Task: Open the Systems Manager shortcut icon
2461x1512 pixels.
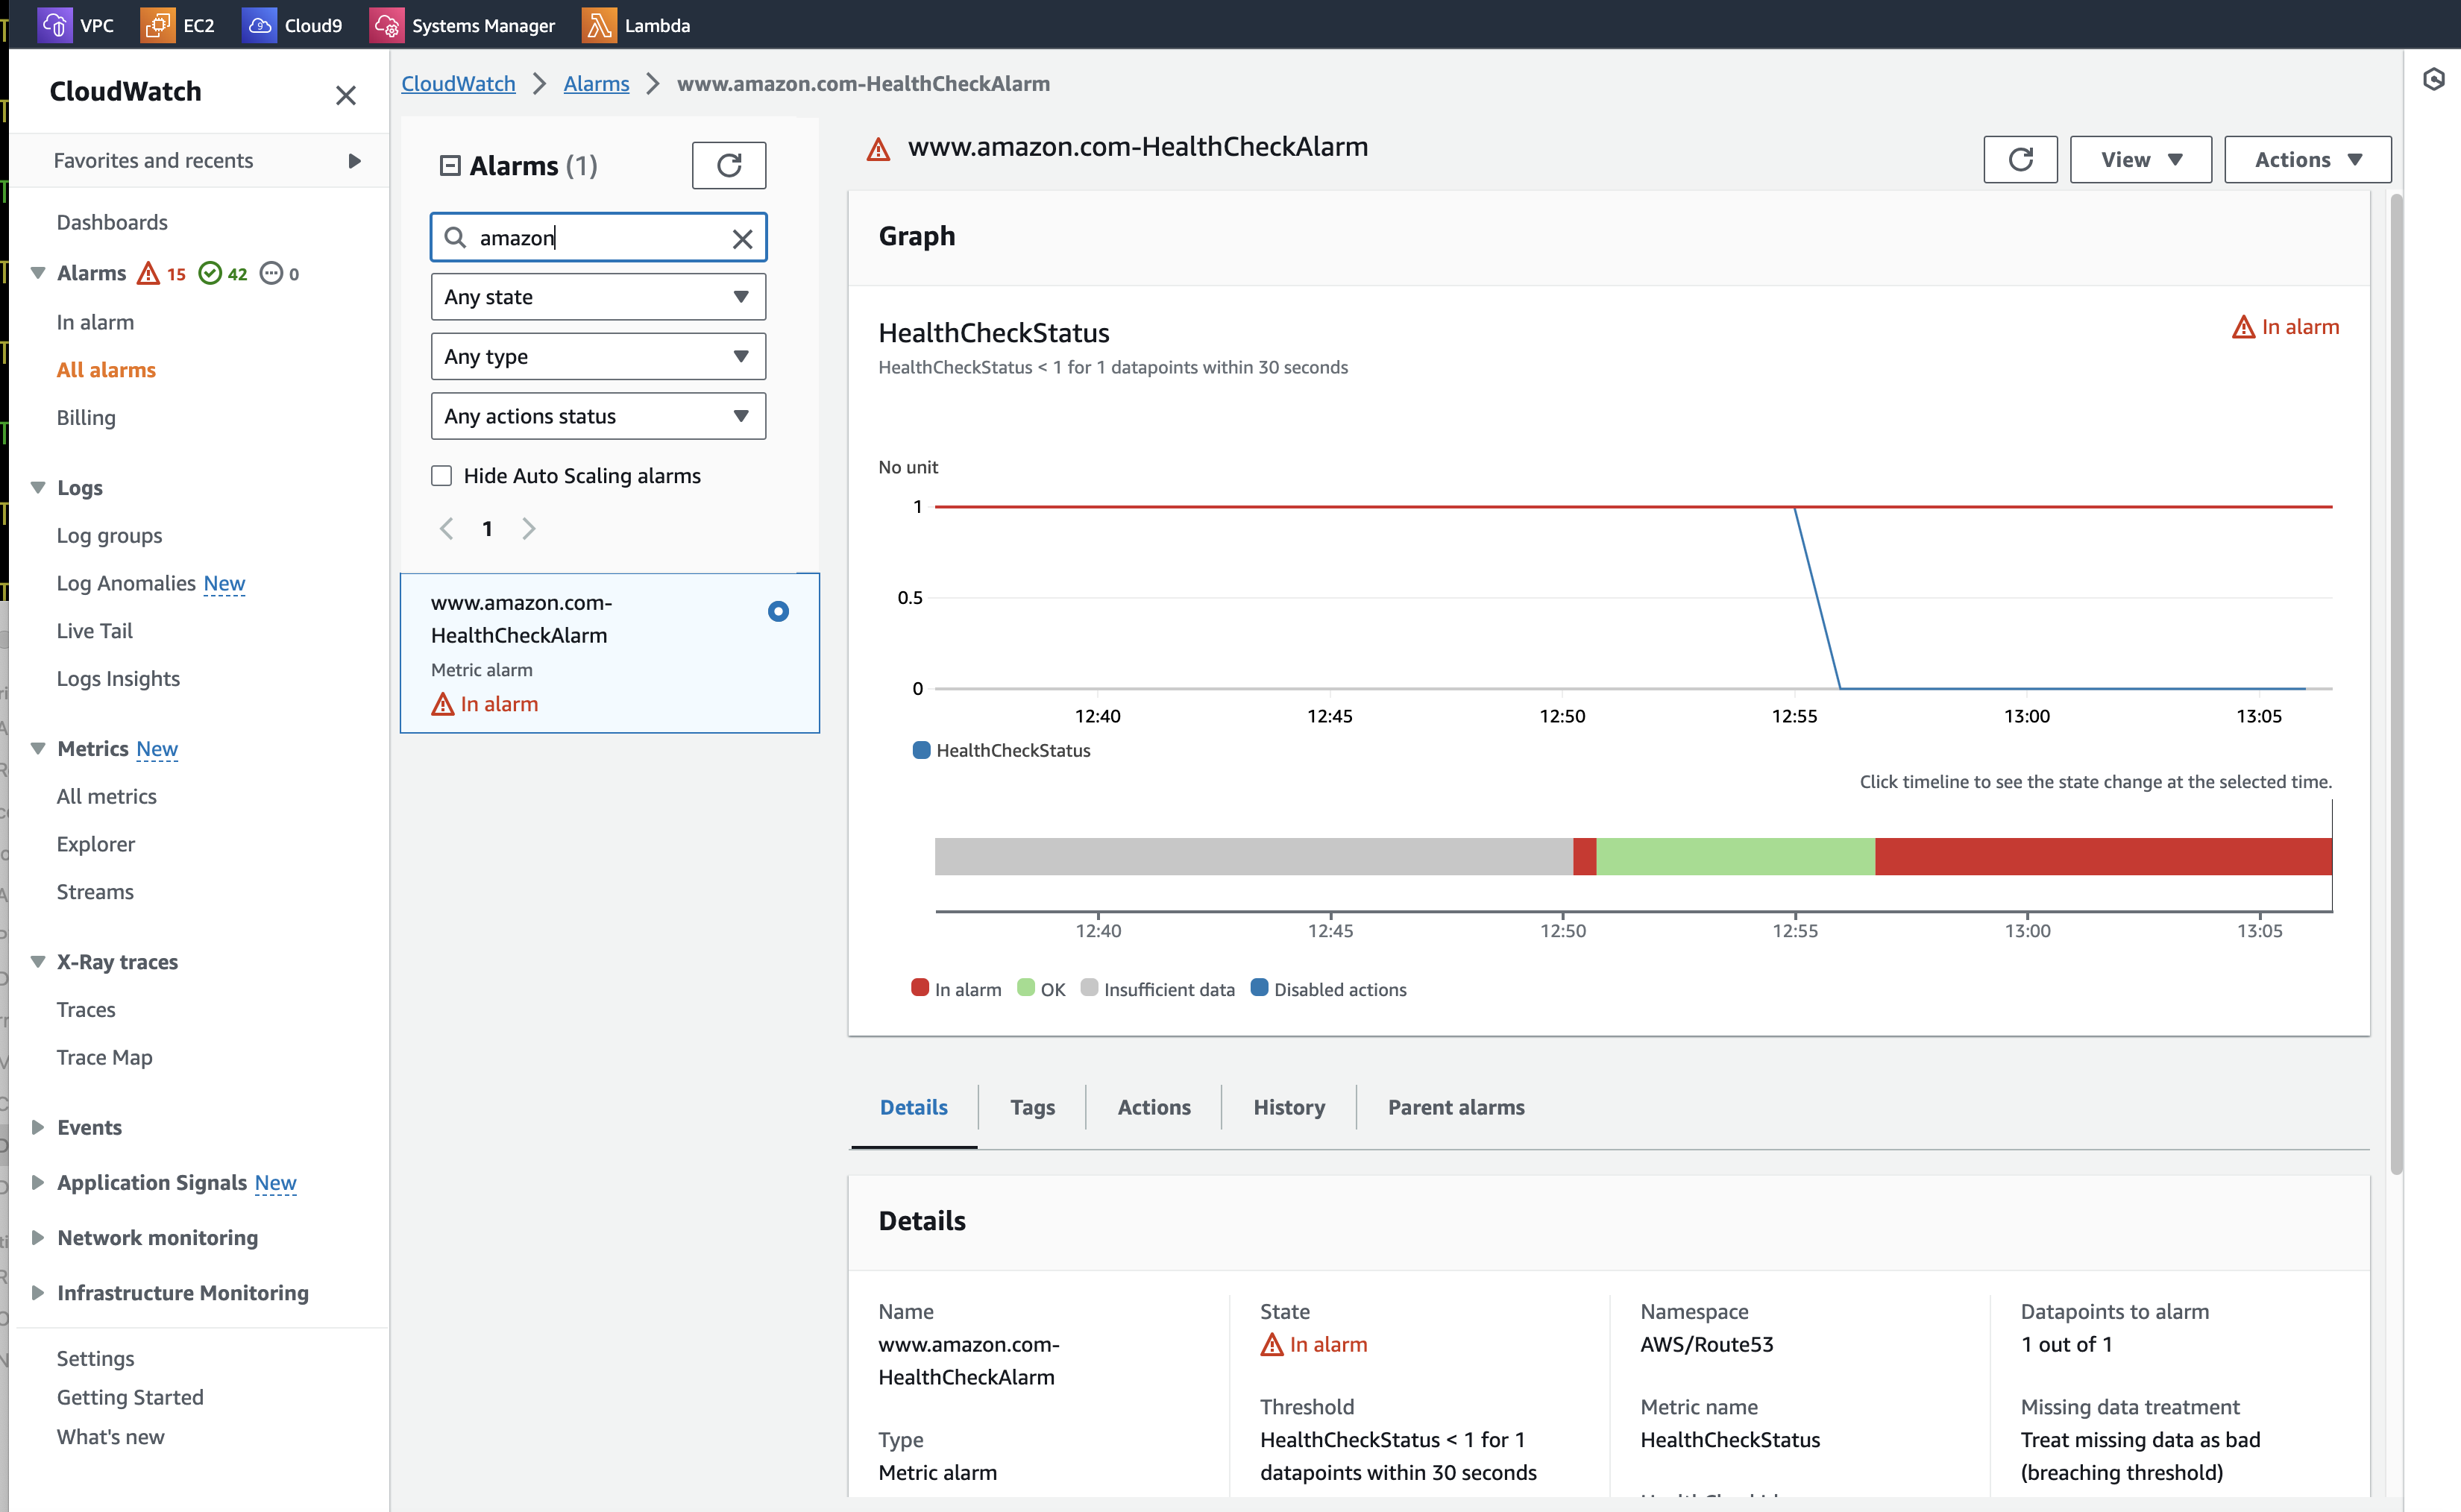Action: (386, 25)
